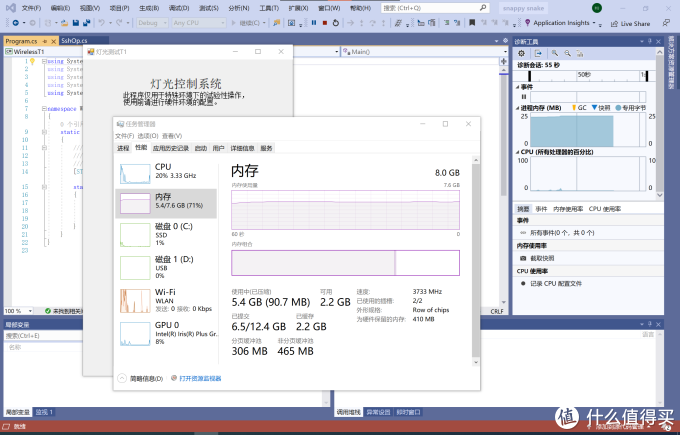Open diagnostic tools settings gear icon
The height and width of the screenshot is (435, 680).
[521, 53]
